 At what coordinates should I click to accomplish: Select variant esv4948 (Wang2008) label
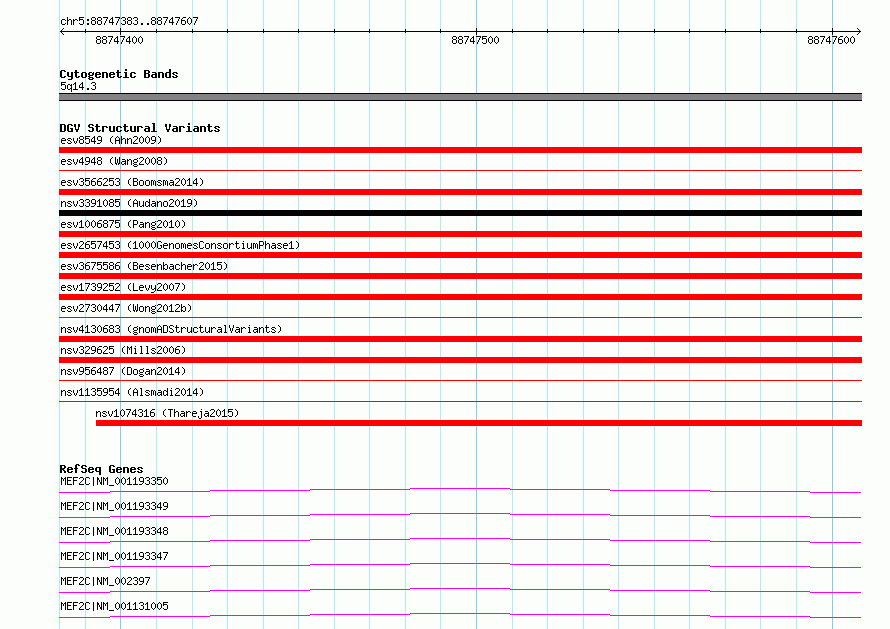[114, 161]
